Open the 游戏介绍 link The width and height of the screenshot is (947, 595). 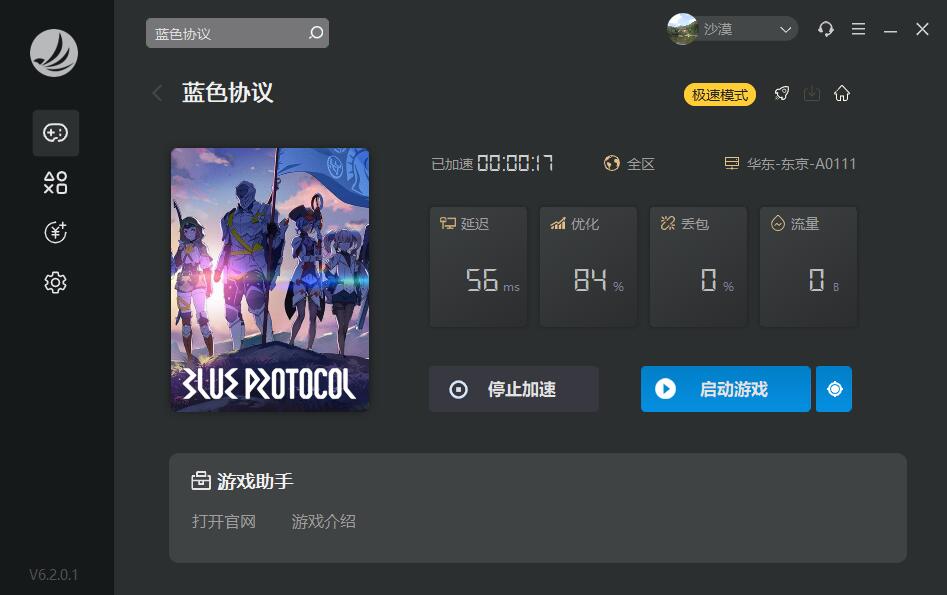324,521
